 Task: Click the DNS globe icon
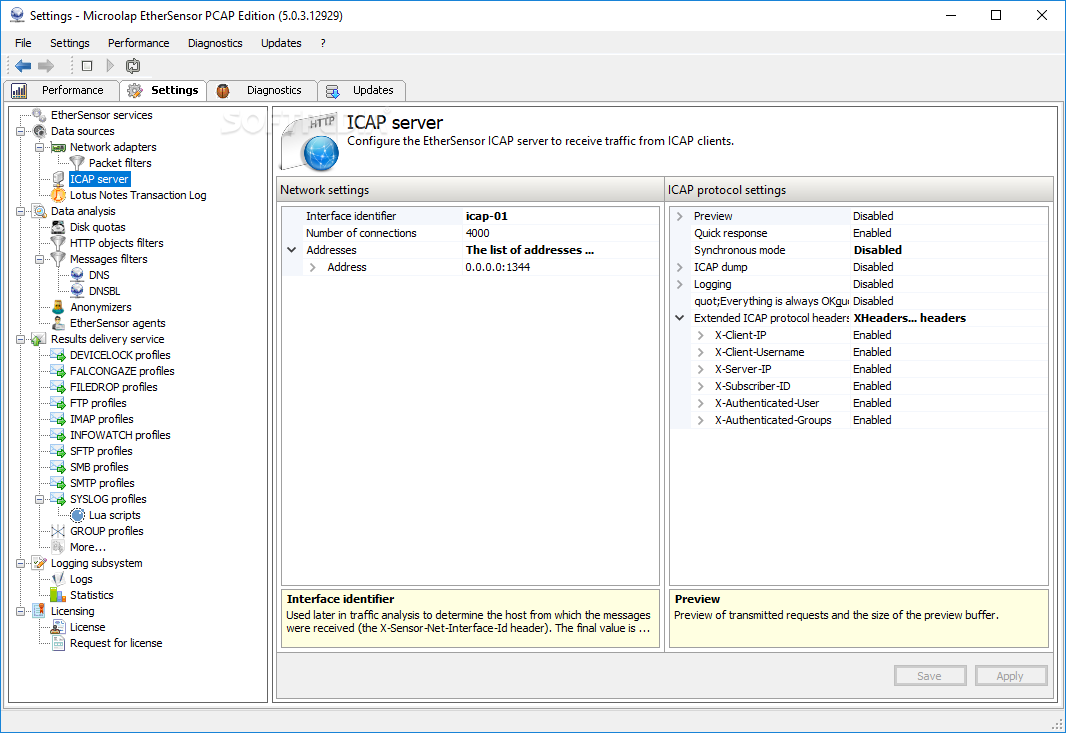[x=78, y=275]
